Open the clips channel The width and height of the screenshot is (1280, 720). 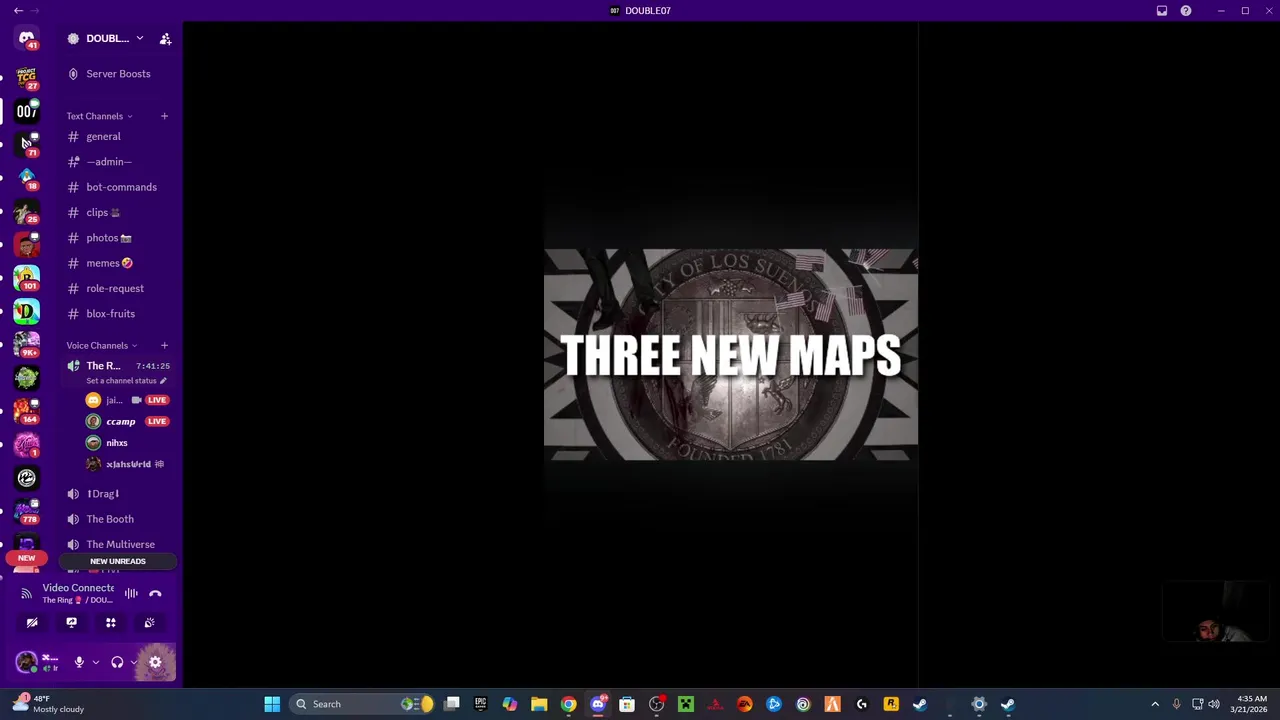(119, 213)
